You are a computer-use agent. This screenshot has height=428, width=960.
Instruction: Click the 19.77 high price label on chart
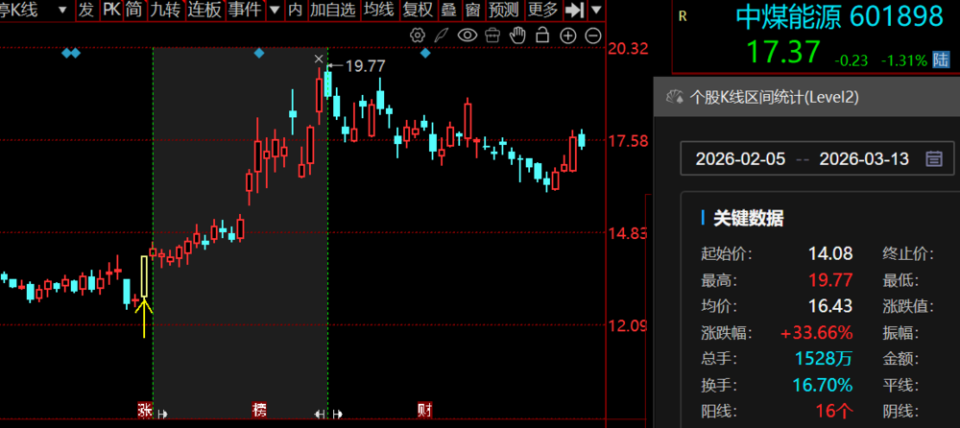[x=366, y=66]
